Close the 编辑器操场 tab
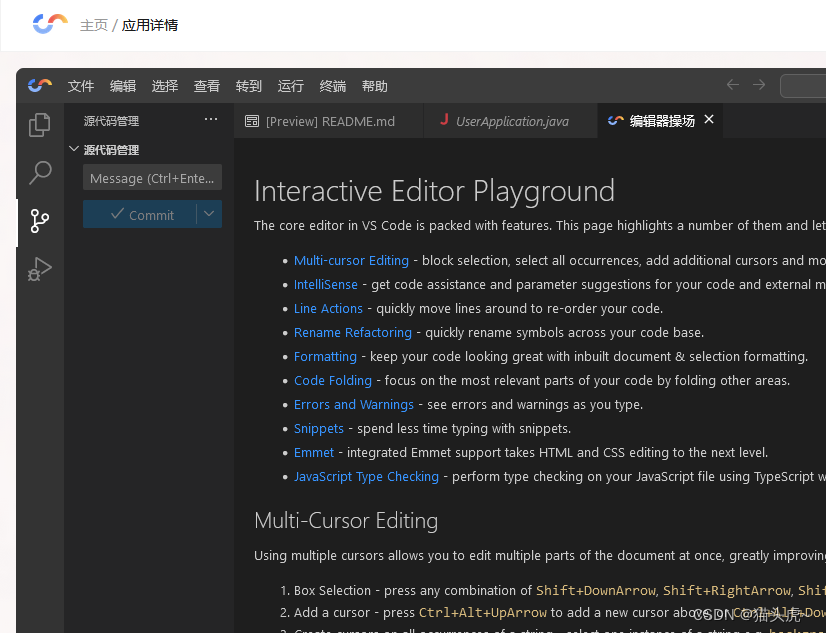 tap(709, 120)
